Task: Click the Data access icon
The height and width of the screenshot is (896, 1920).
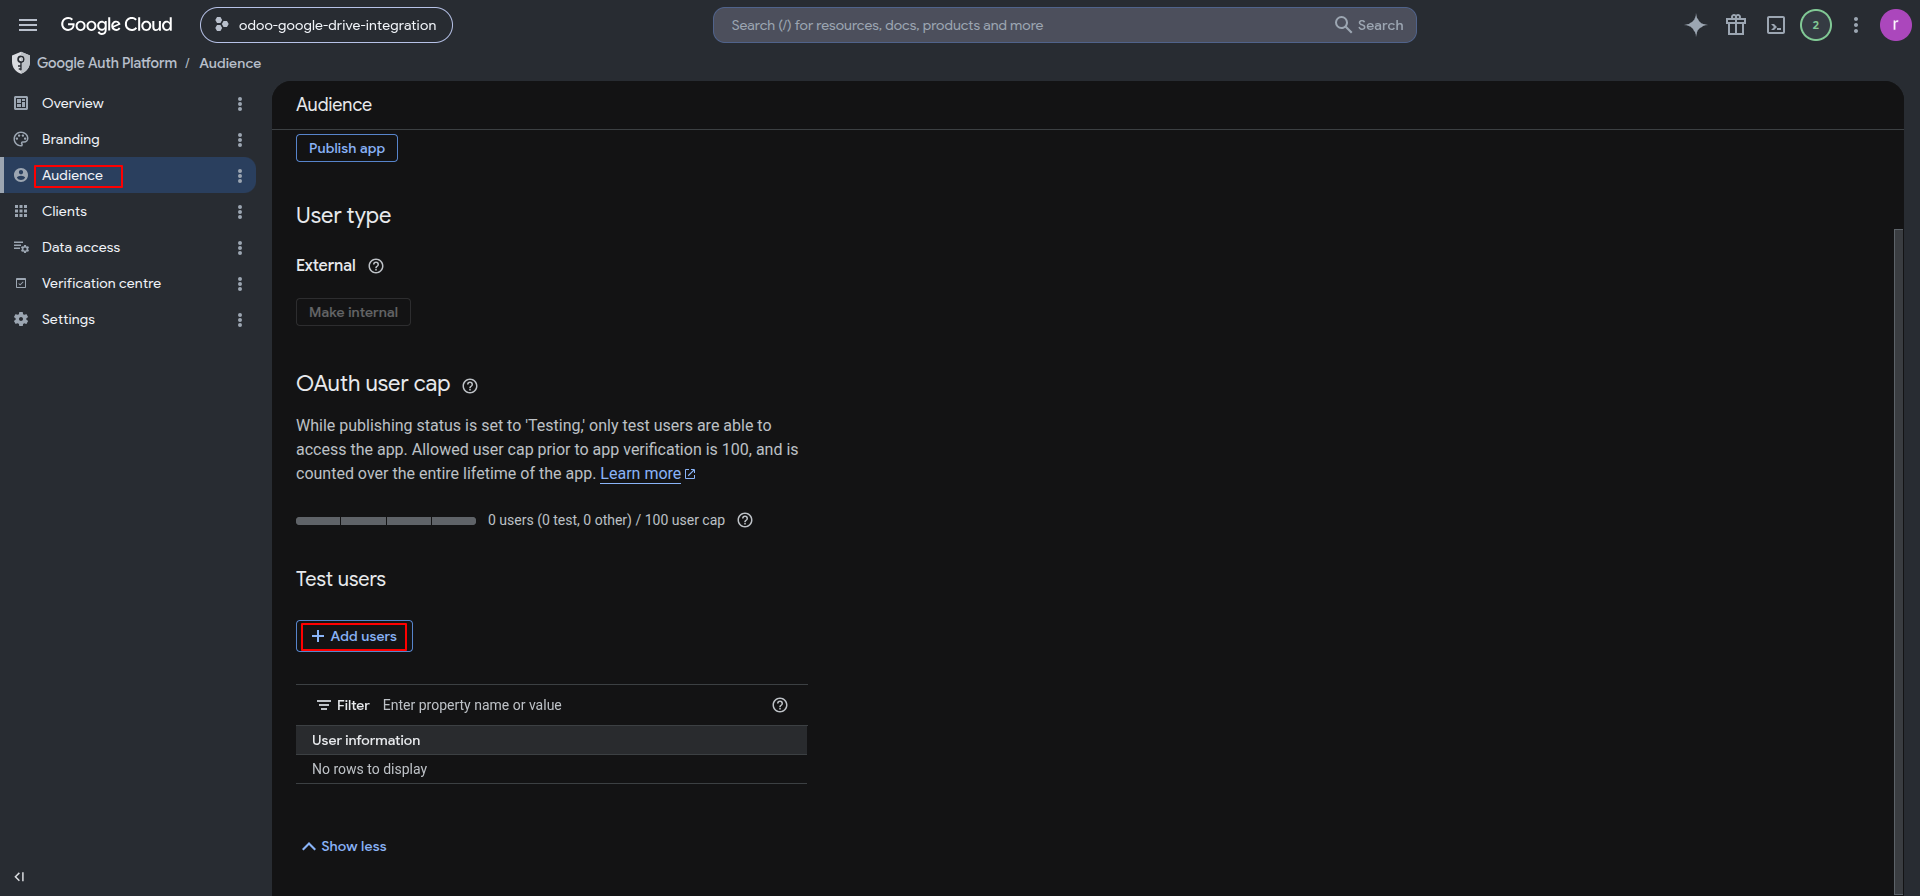Action: (21, 247)
